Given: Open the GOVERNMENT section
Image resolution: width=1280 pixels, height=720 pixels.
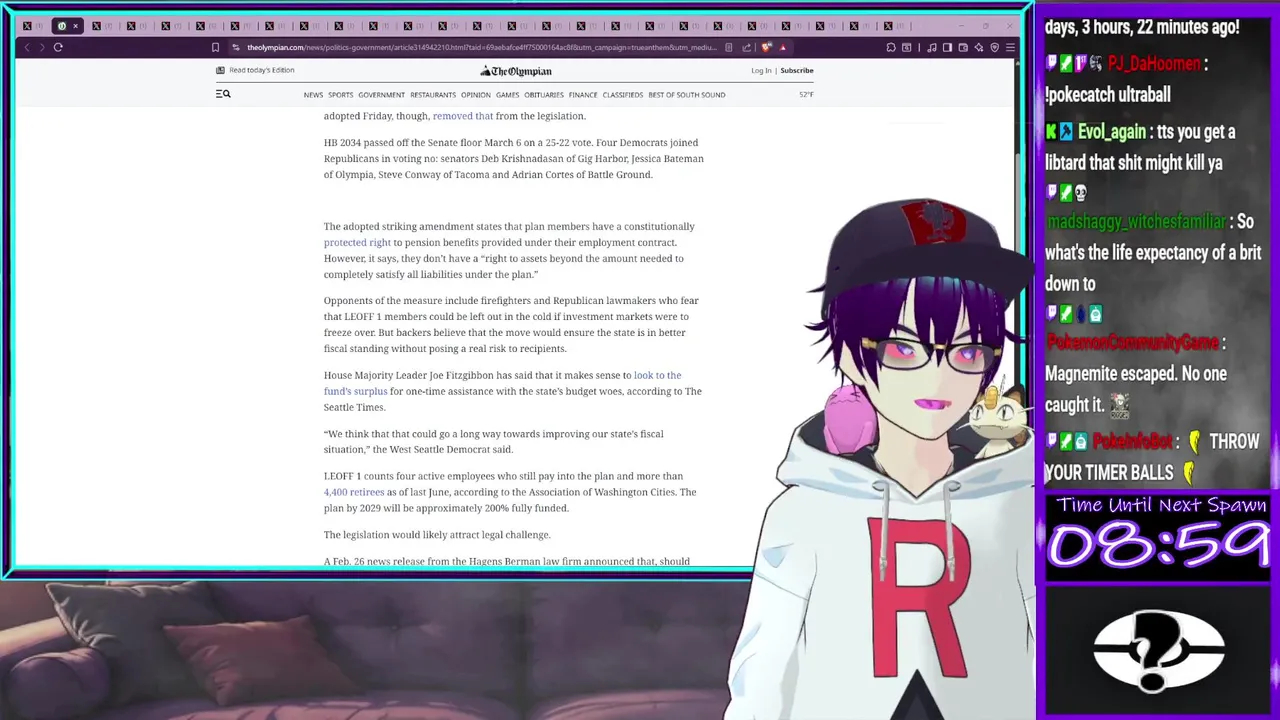Looking at the screenshot, I should pyautogui.click(x=381, y=95).
